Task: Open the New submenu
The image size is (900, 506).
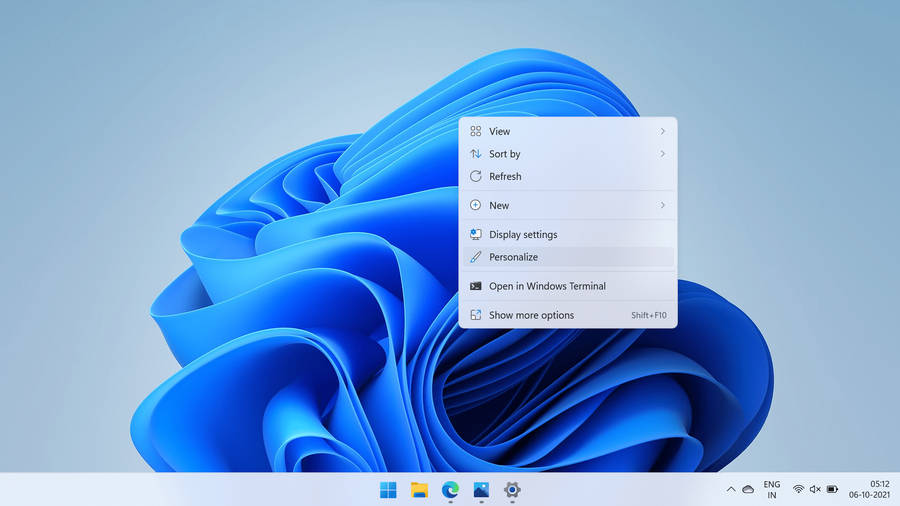Action: point(568,205)
